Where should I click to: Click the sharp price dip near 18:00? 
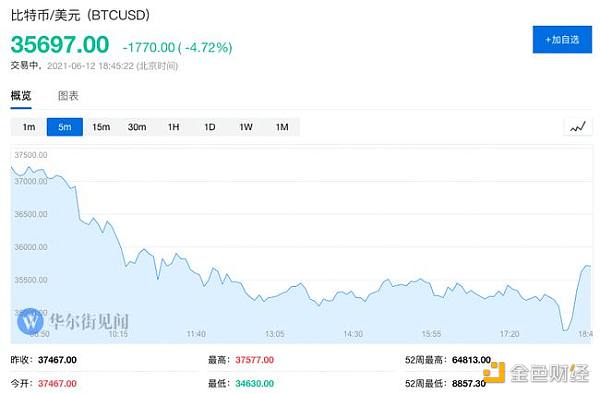click(565, 329)
